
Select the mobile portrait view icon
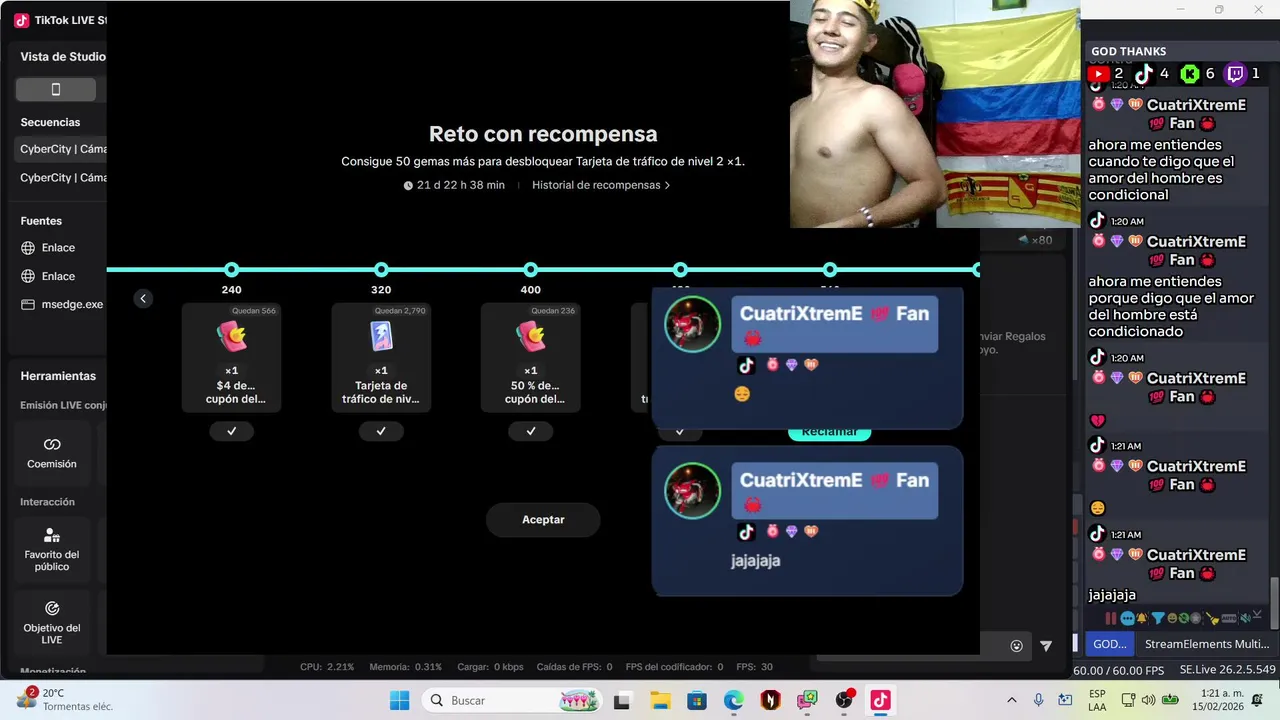pyautogui.click(x=56, y=89)
